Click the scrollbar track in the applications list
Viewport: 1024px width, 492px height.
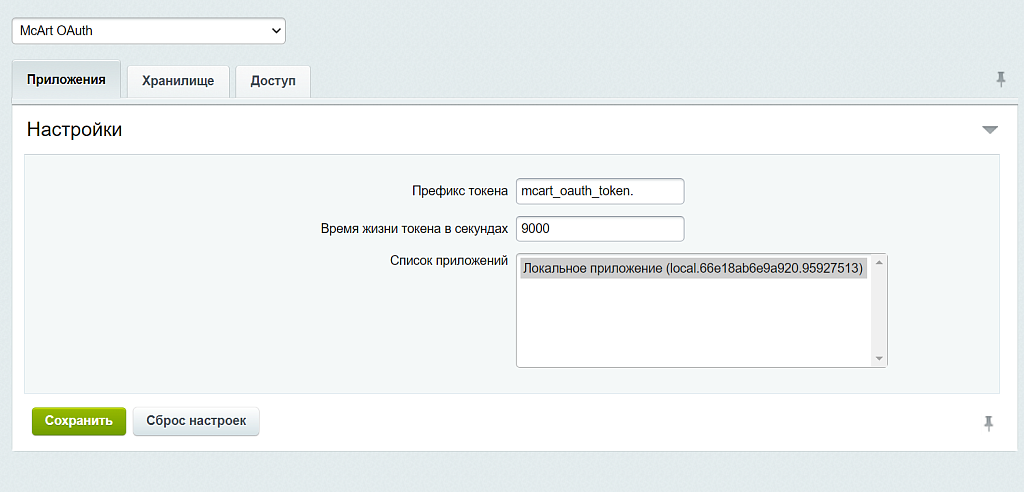pyautogui.click(x=879, y=310)
